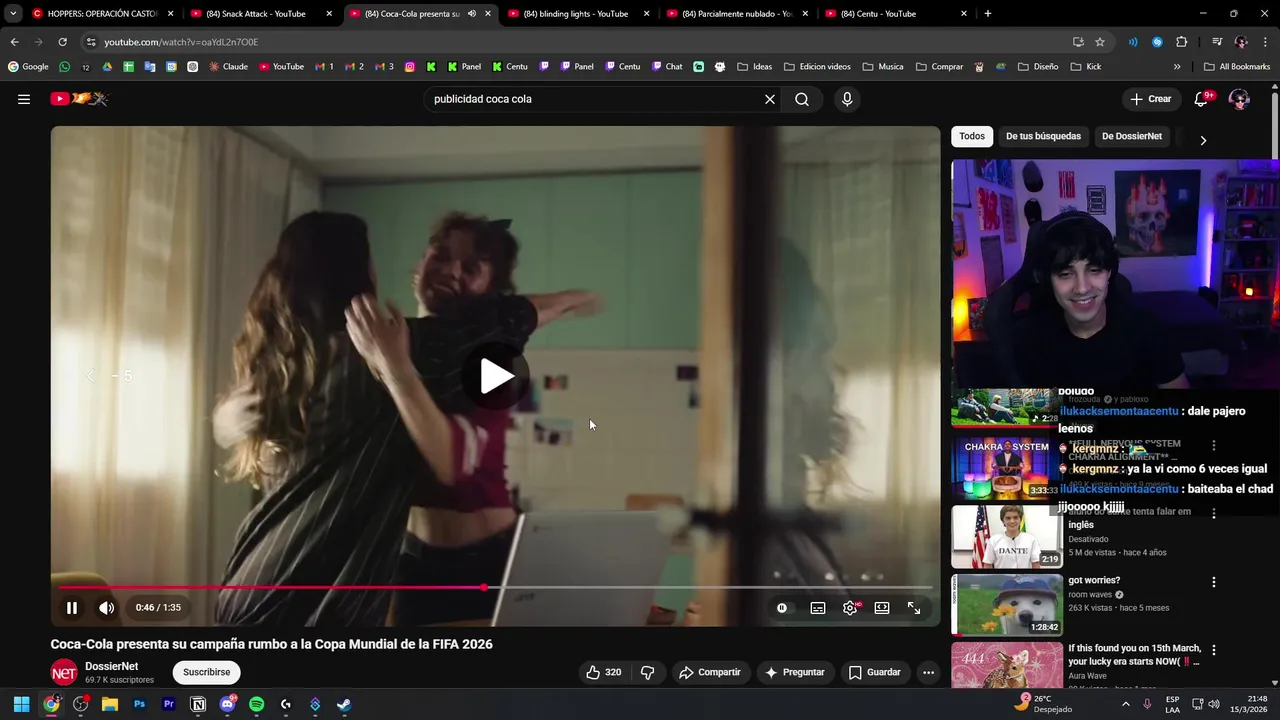Open Chakra System video thumbnail
The width and height of the screenshot is (1280, 720).
[x=1007, y=468]
